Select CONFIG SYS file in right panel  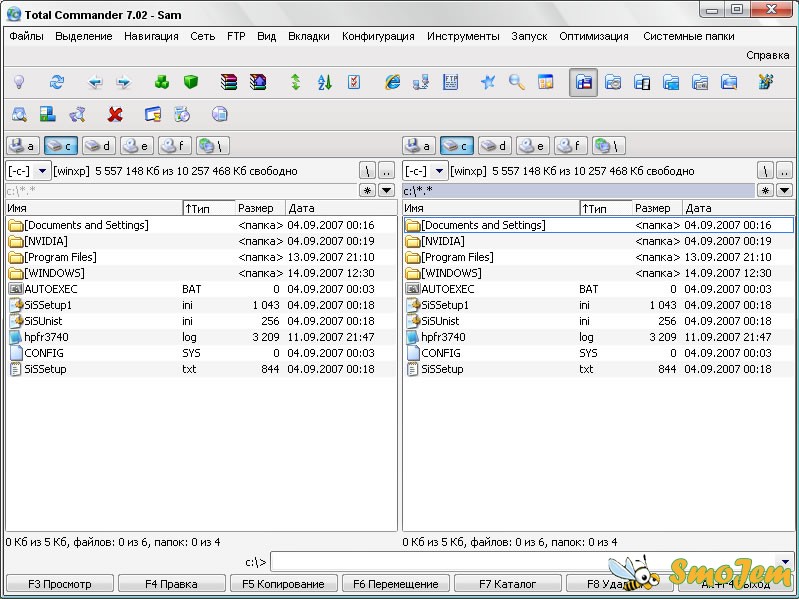tap(598, 353)
